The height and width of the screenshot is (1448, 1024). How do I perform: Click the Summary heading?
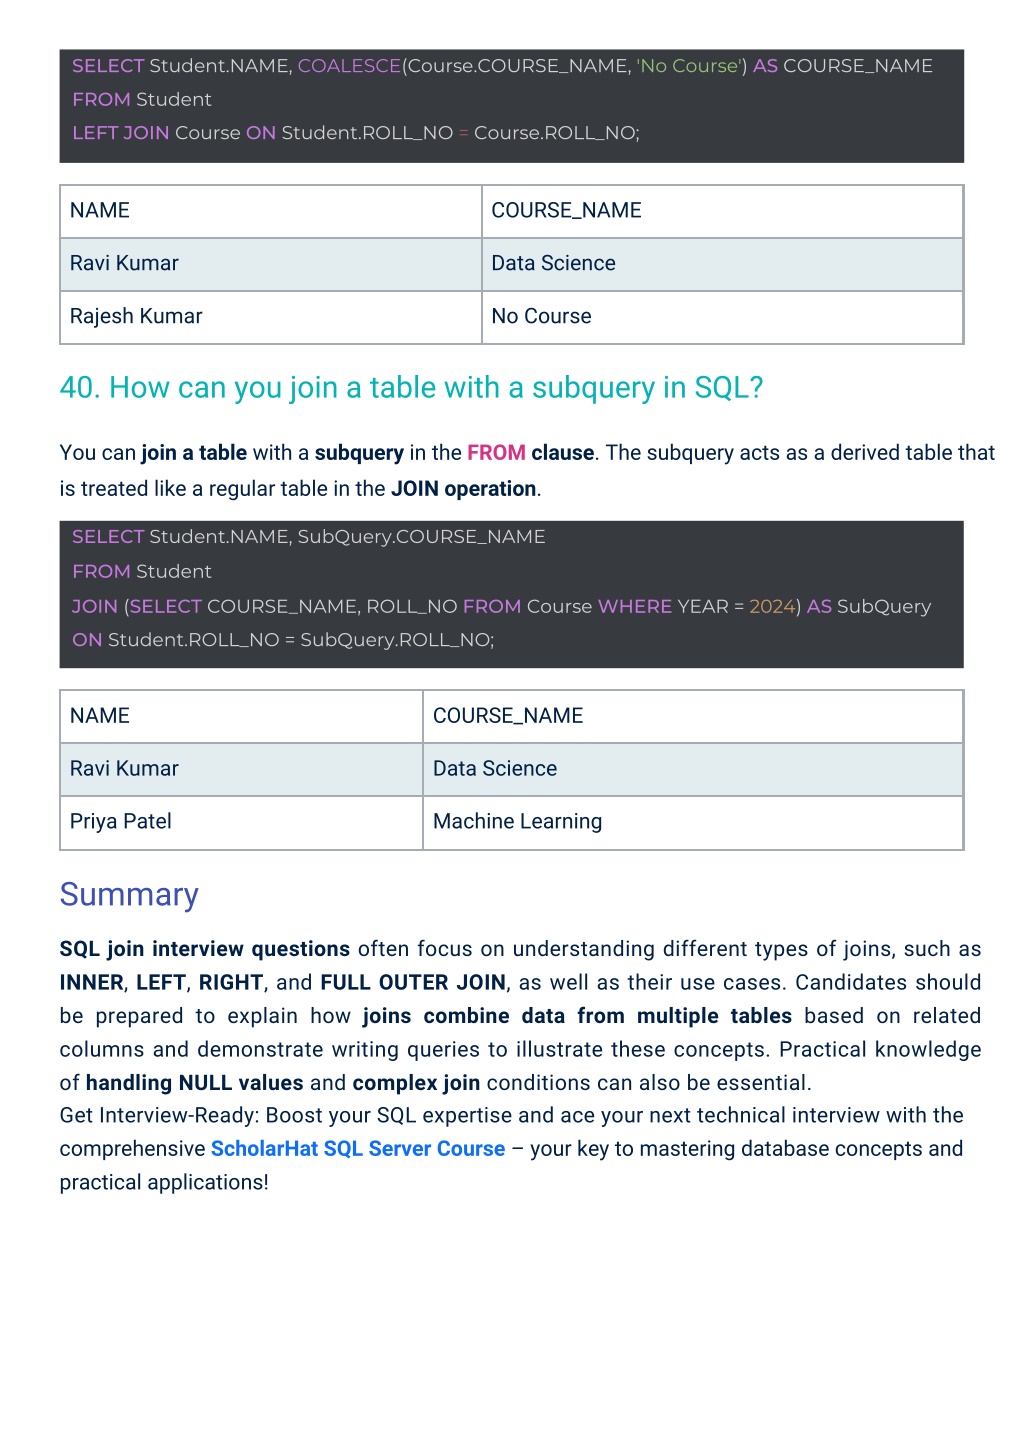(x=129, y=894)
